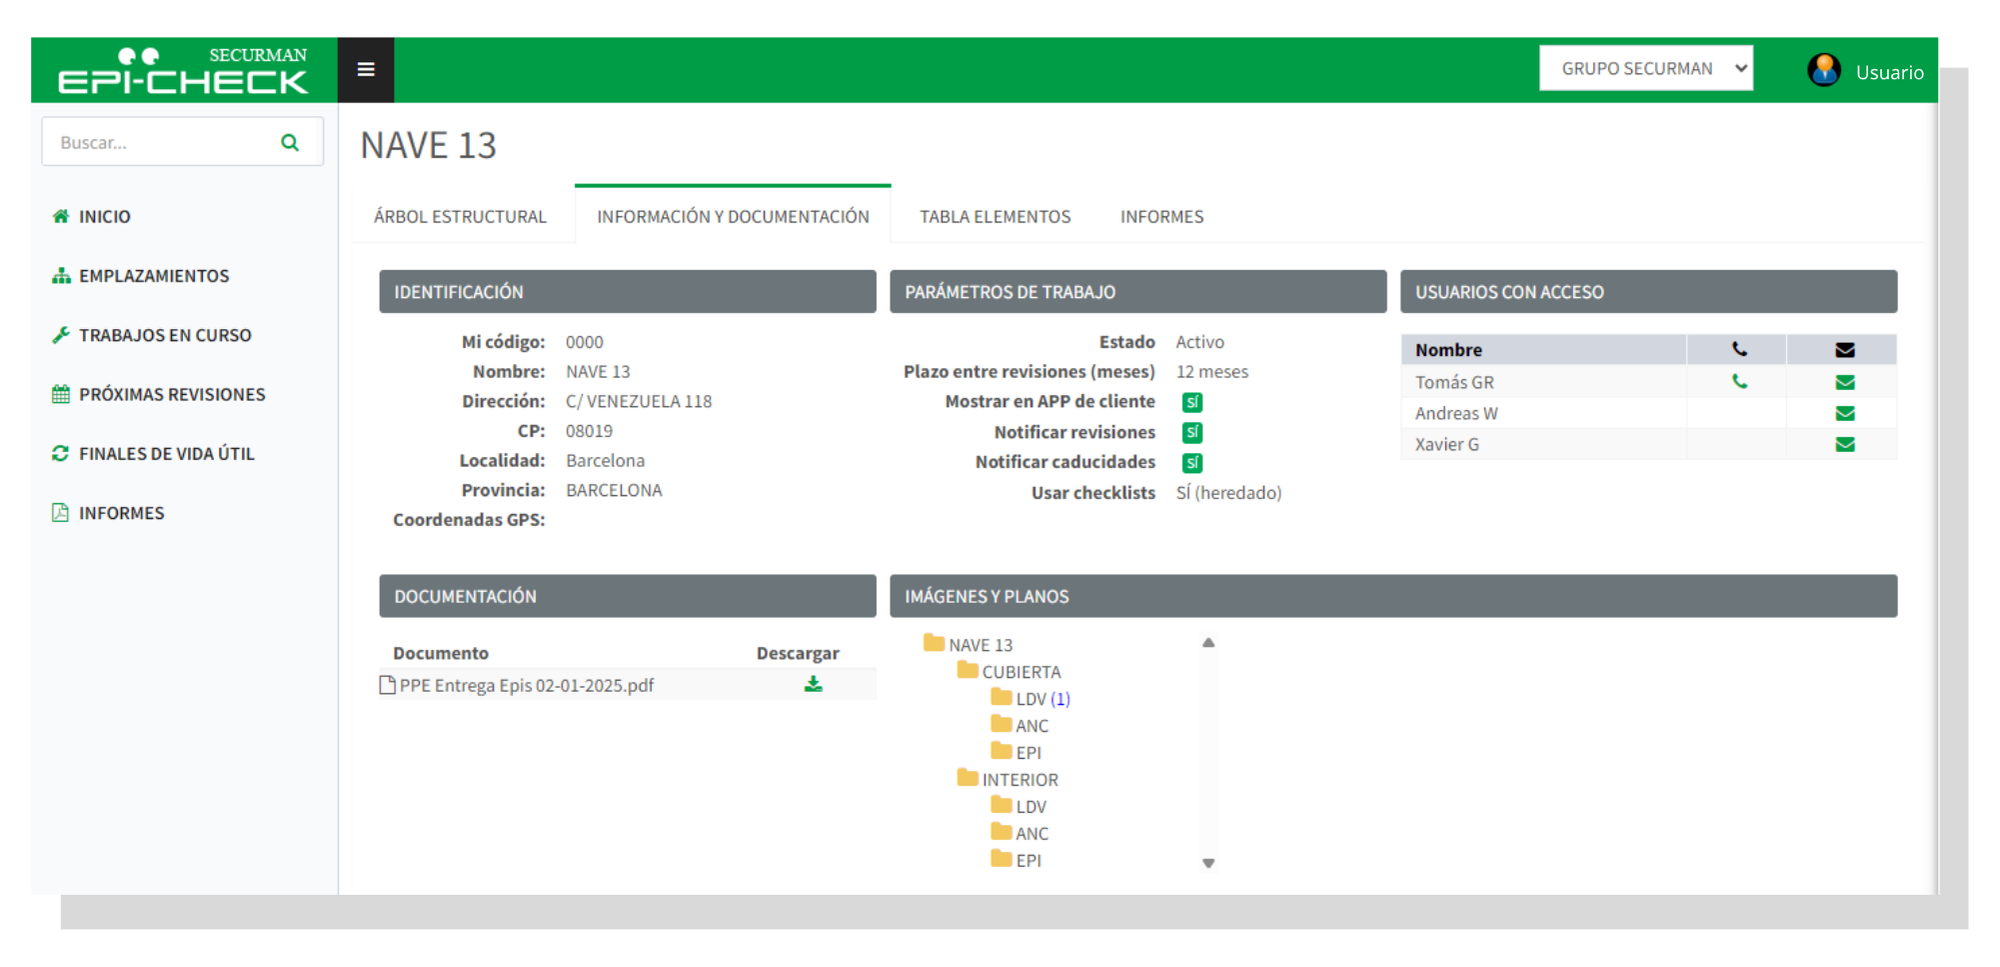Viewport: 2000px width, 967px height.
Task: Toggle the Notificar caducidades setting
Action: (x=1192, y=462)
